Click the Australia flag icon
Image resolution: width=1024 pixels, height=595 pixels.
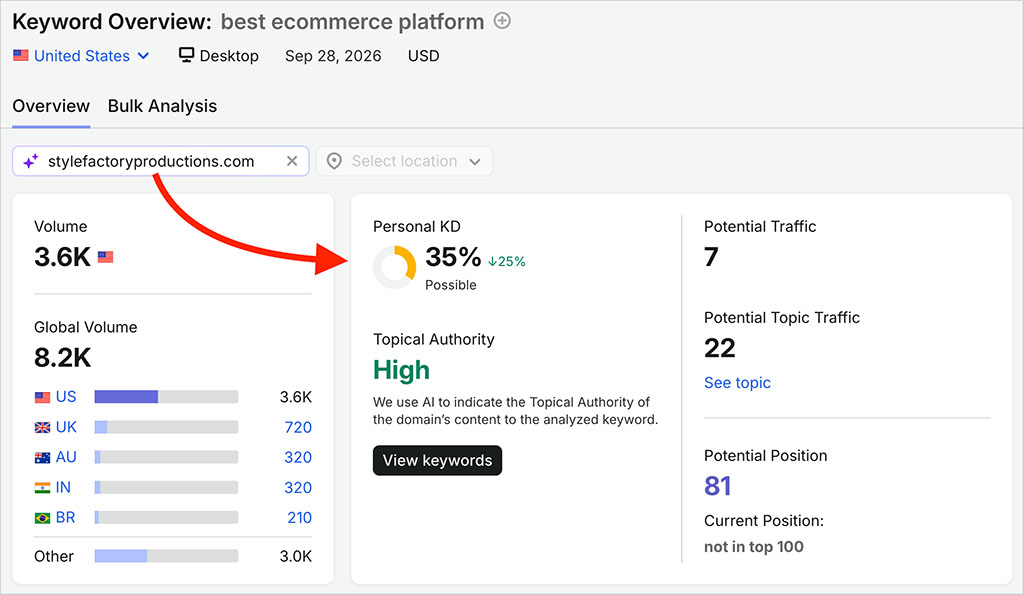[42, 457]
